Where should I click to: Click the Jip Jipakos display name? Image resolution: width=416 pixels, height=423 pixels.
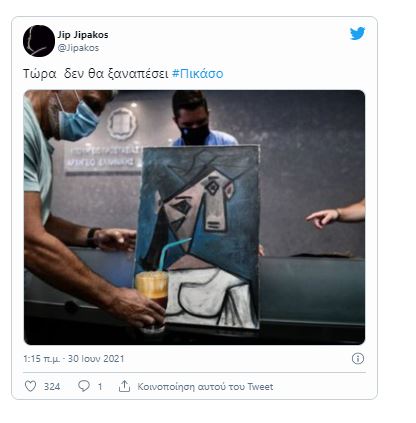[83, 35]
